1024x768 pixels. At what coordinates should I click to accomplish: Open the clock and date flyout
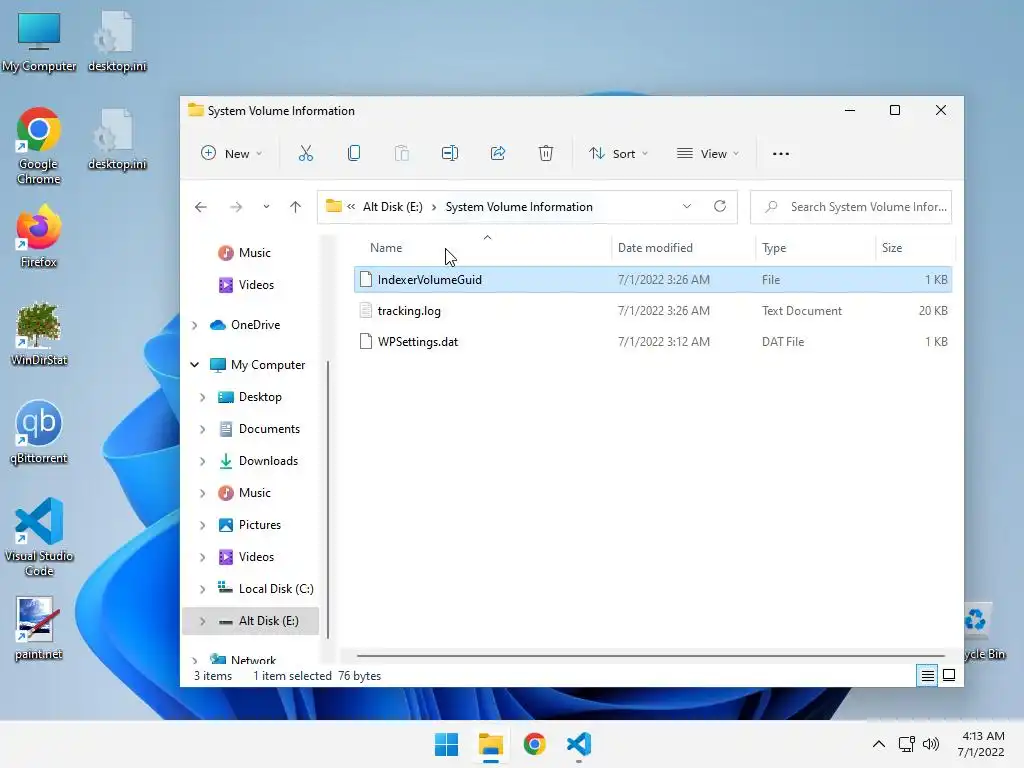pyautogui.click(x=982, y=744)
